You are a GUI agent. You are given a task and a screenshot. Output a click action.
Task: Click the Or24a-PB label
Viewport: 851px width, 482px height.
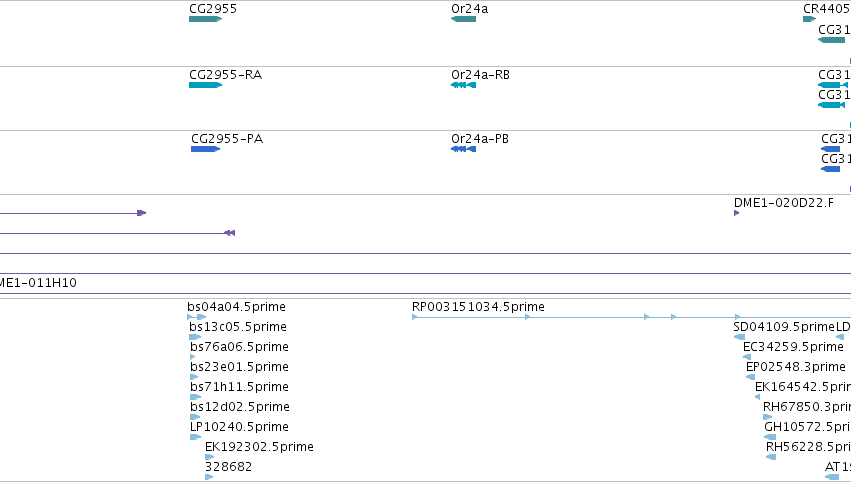[x=480, y=139]
